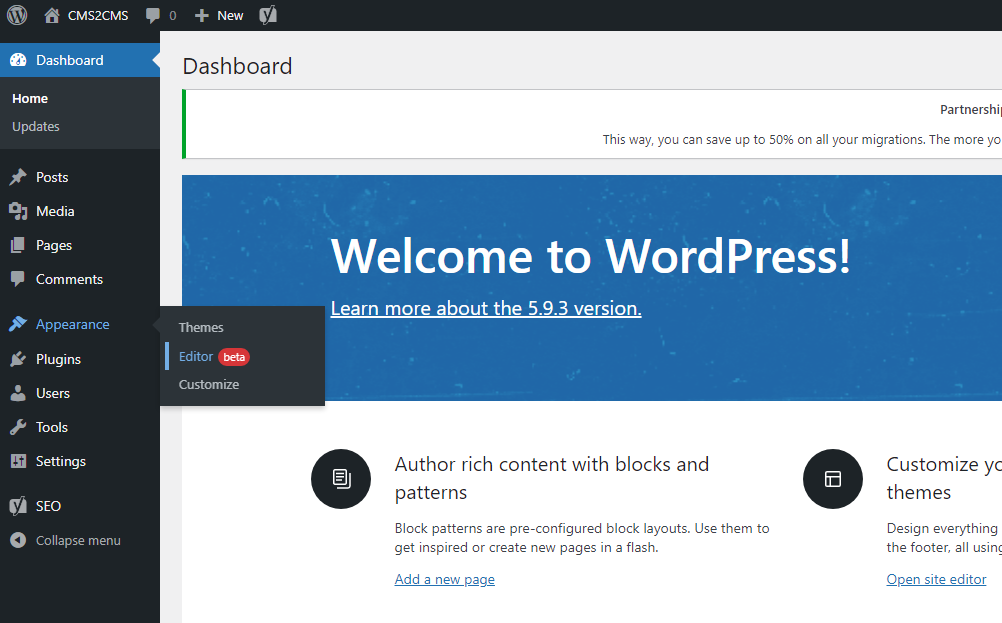Click the Appearance paintbrush icon
This screenshot has height=623, width=1002.
(18, 324)
